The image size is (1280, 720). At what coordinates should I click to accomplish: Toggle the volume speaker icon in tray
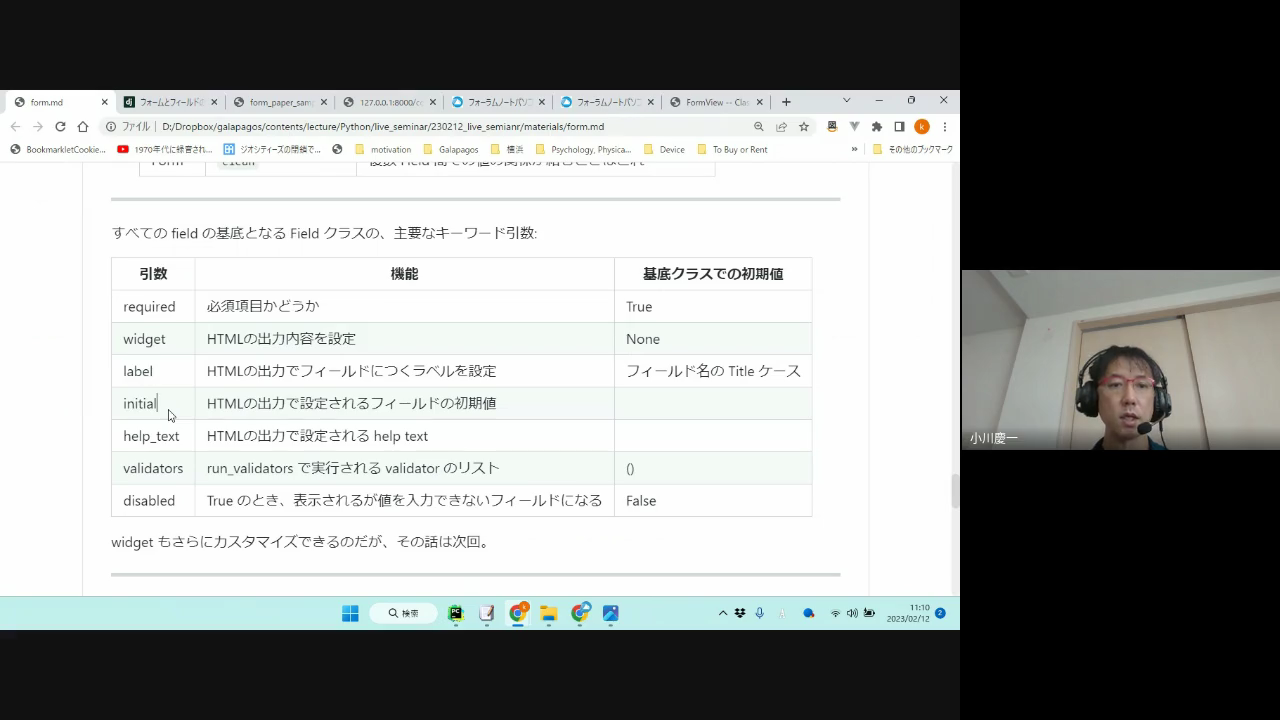pos(852,613)
